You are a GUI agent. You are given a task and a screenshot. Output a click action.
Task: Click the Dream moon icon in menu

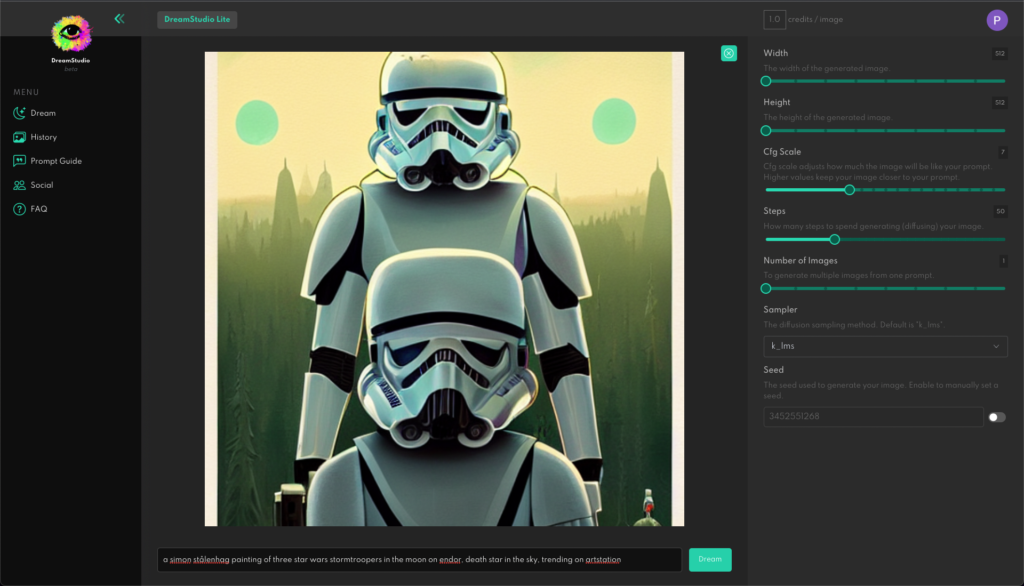(19, 113)
